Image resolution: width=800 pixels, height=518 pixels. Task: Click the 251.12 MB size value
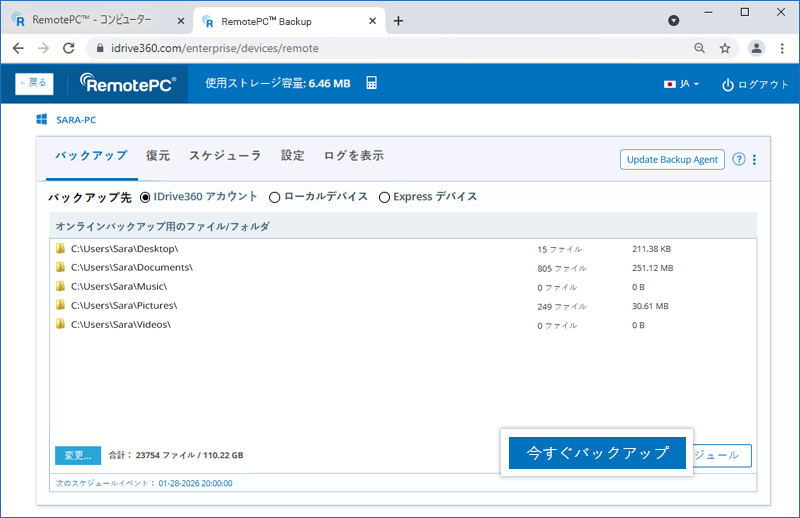(x=653, y=268)
